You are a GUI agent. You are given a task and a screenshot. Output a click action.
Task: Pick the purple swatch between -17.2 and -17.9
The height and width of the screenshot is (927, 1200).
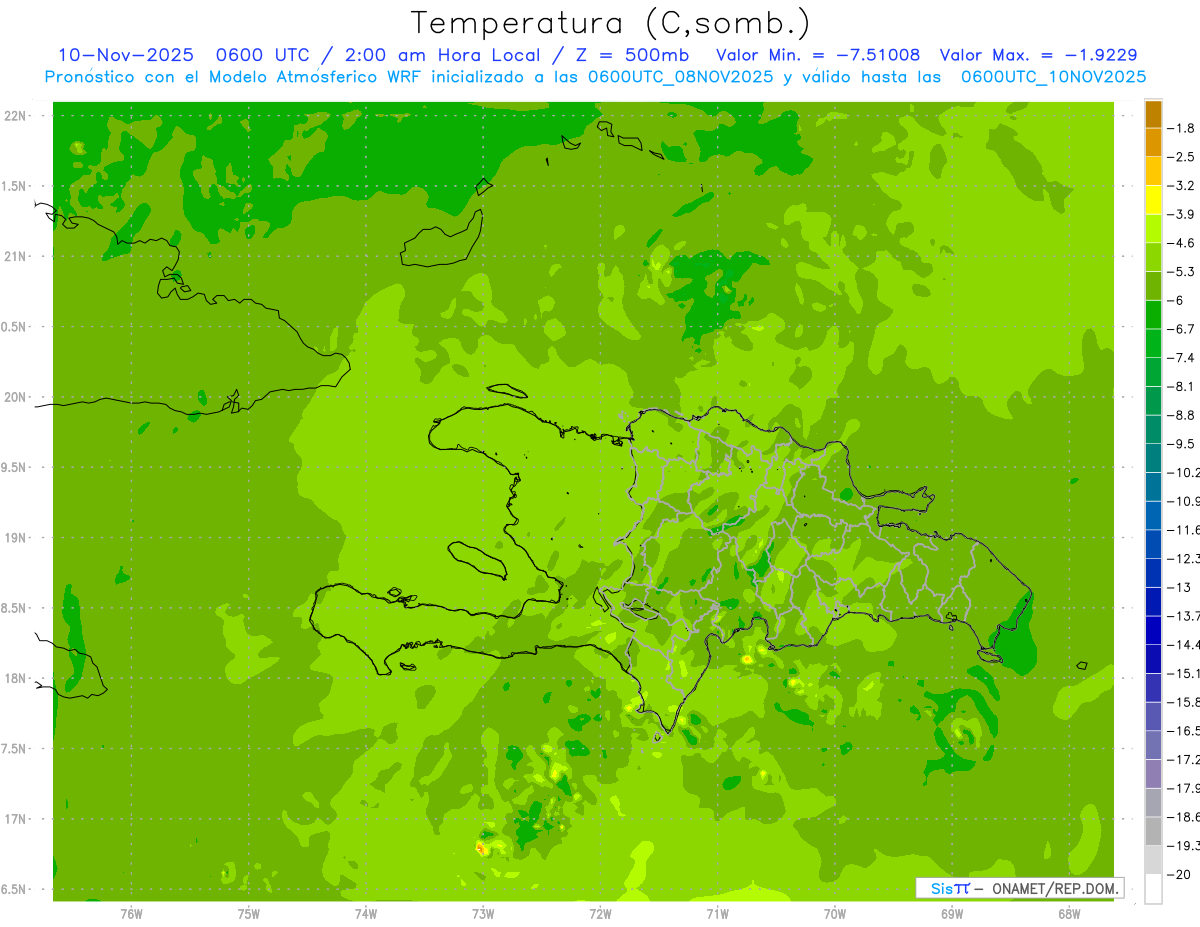pos(1153,774)
